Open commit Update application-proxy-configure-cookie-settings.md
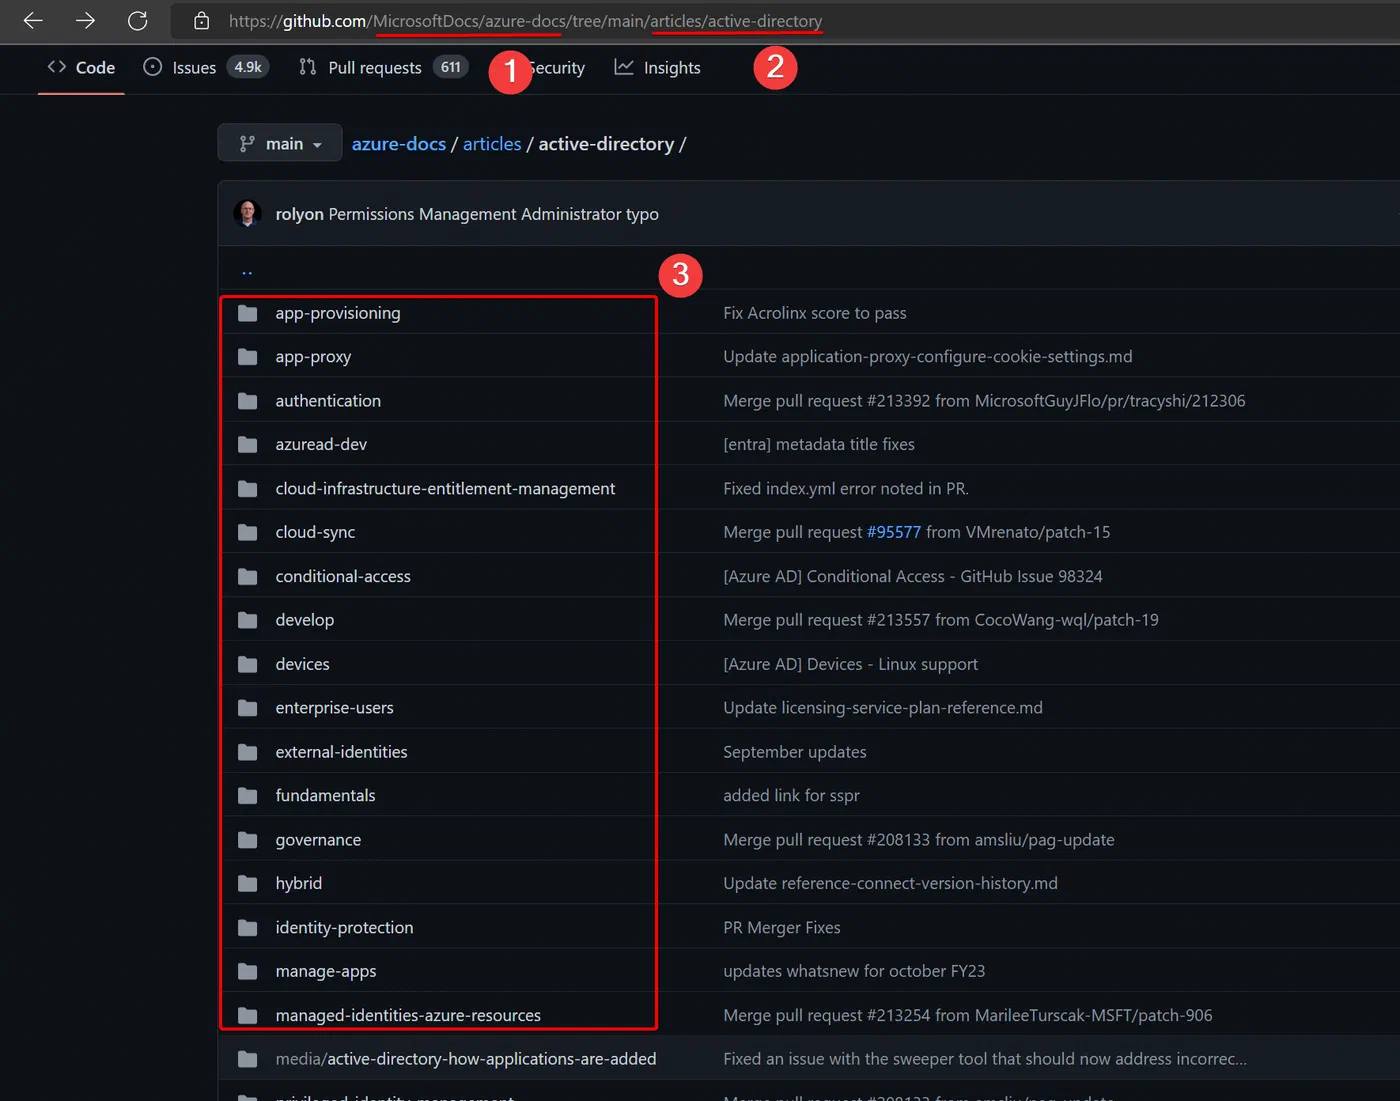 (x=928, y=357)
